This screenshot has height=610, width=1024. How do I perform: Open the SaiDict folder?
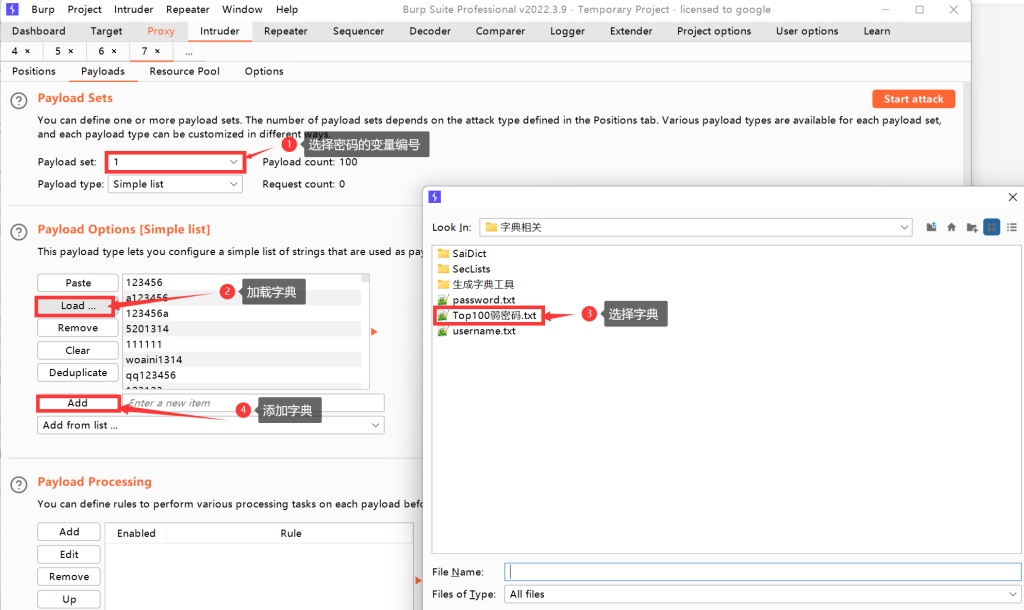[462, 253]
